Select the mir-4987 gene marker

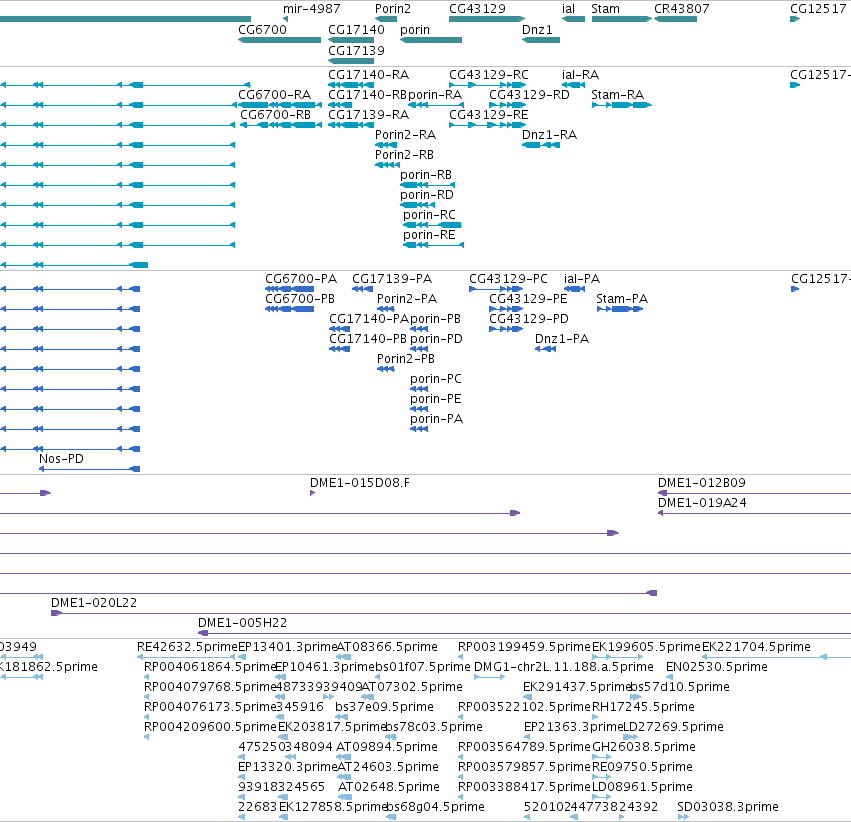(285, 20)
